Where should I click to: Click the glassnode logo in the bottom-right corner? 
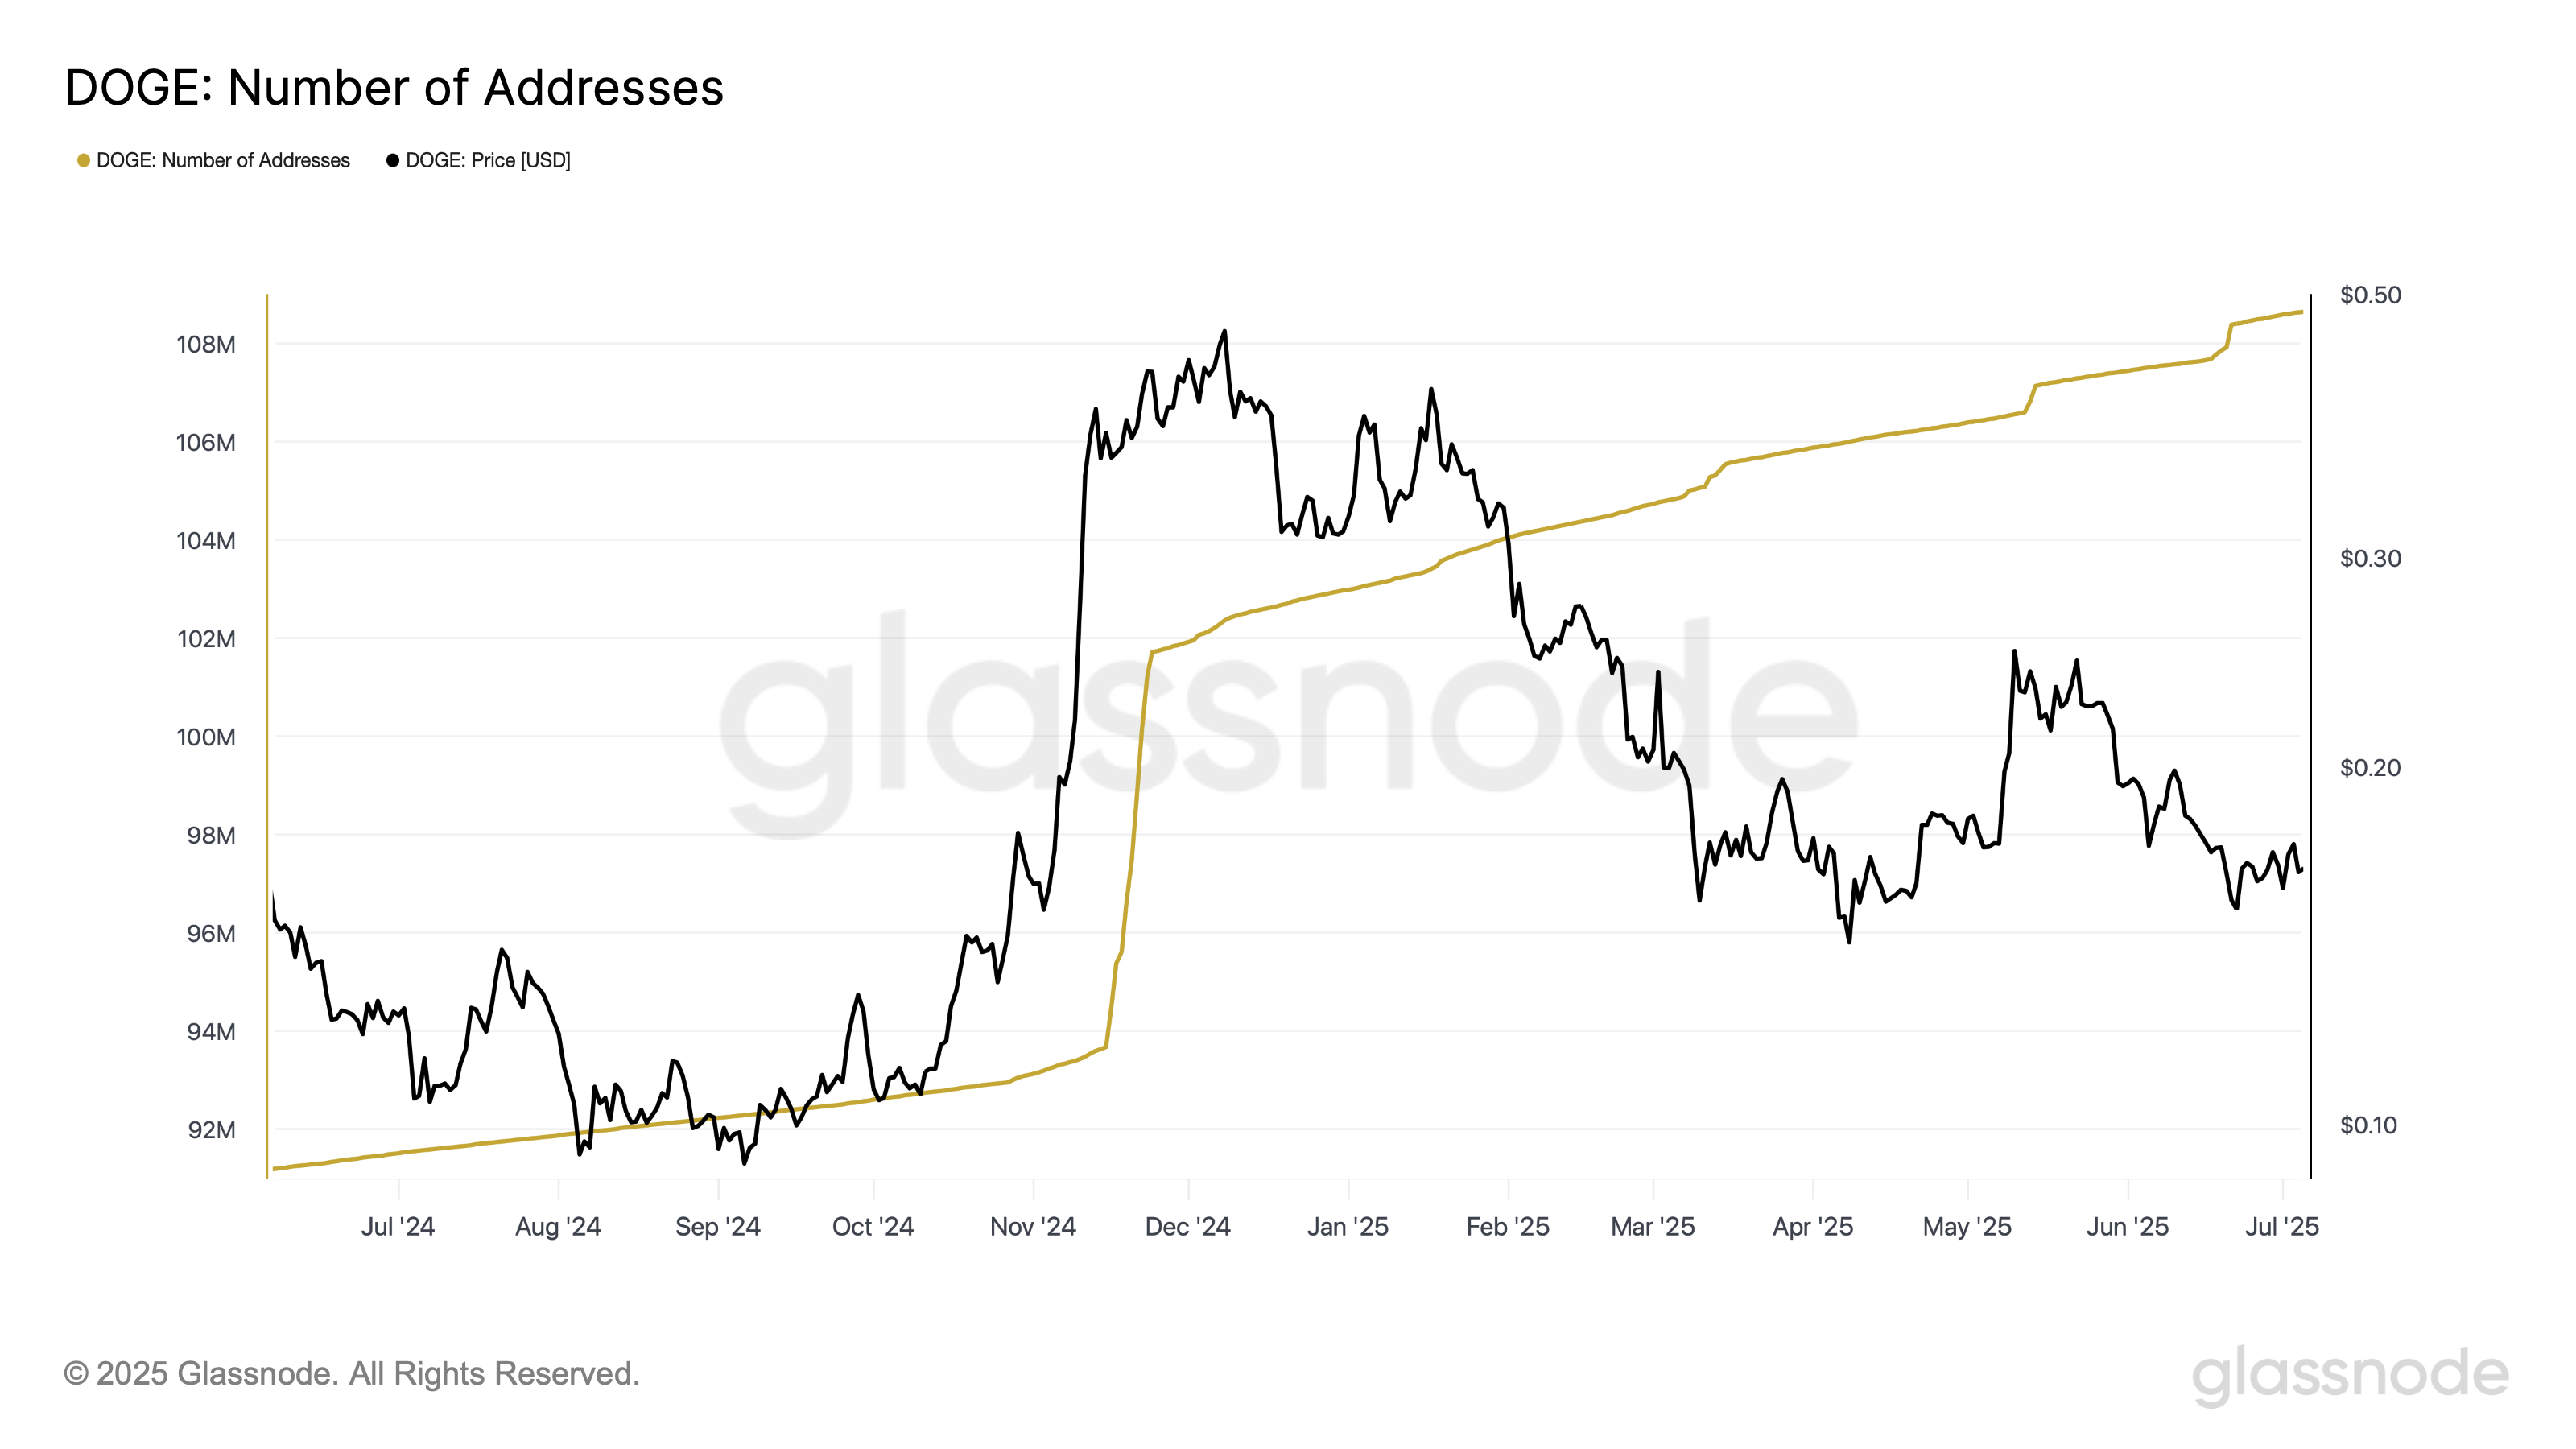tap(2350, 1374)
